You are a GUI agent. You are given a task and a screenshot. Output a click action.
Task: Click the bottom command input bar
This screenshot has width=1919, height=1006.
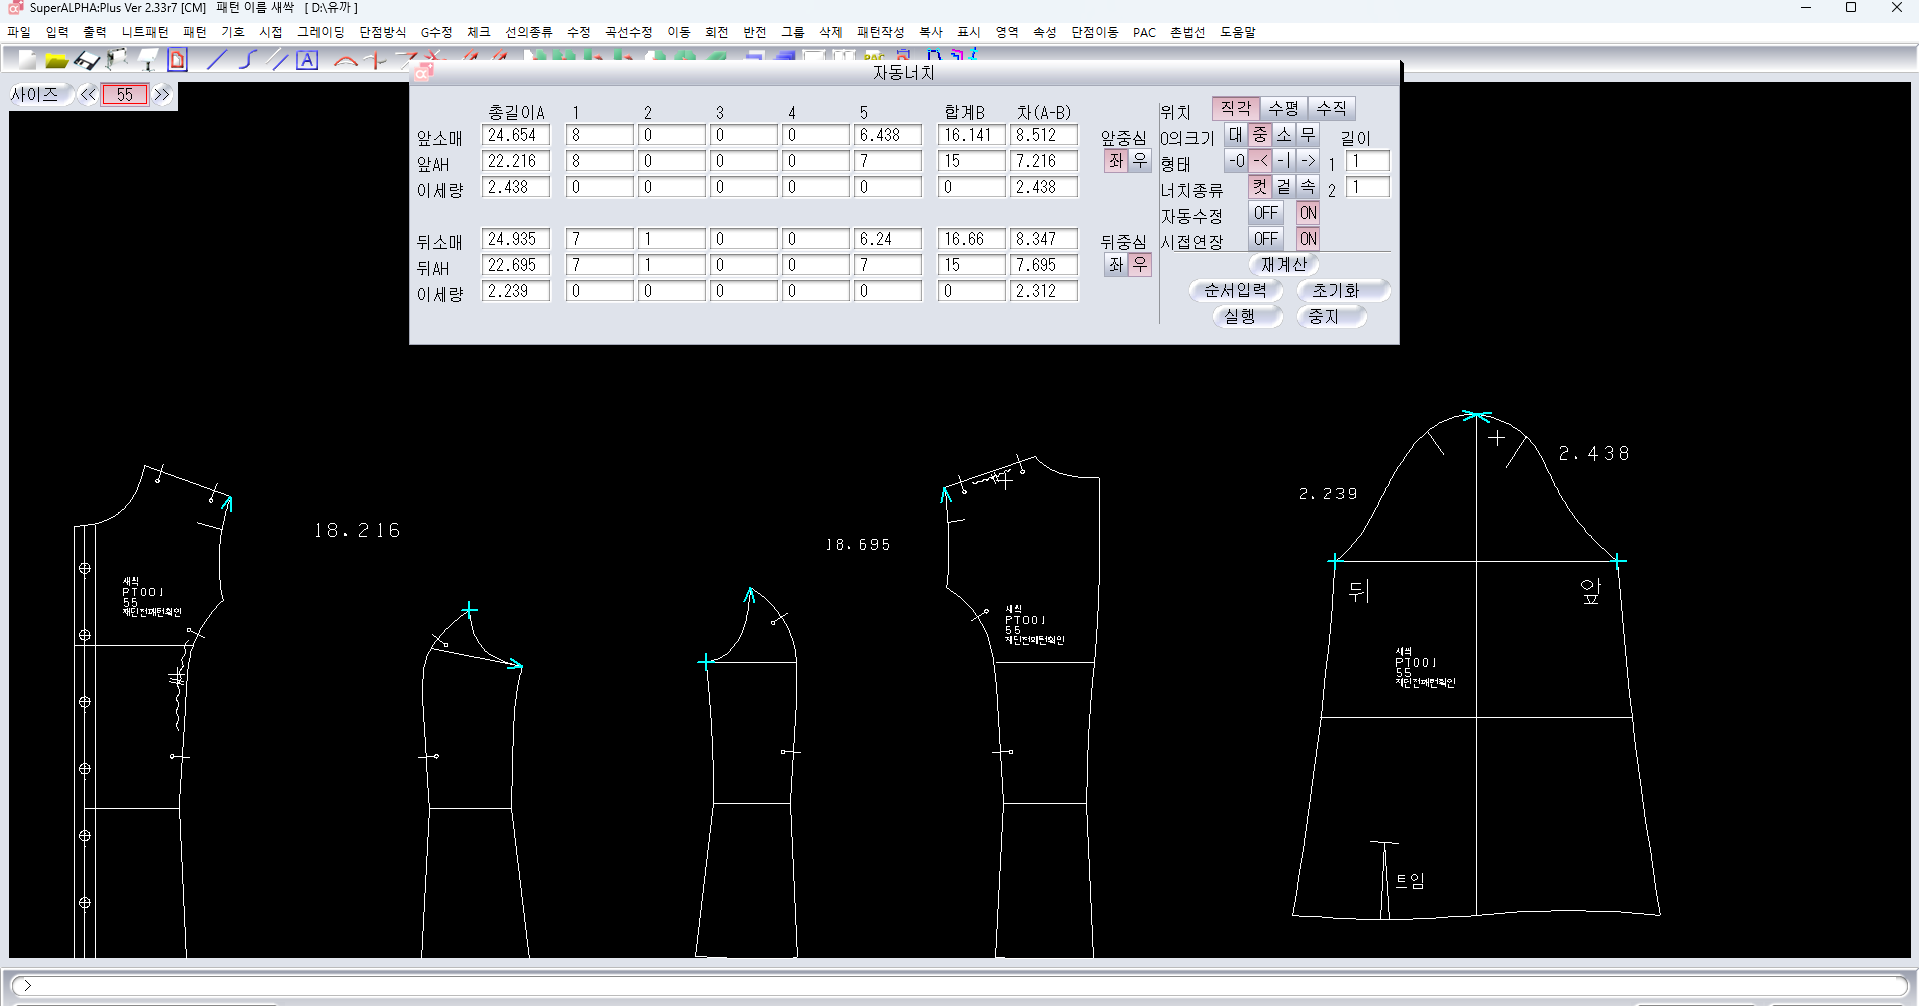(960, 985)
